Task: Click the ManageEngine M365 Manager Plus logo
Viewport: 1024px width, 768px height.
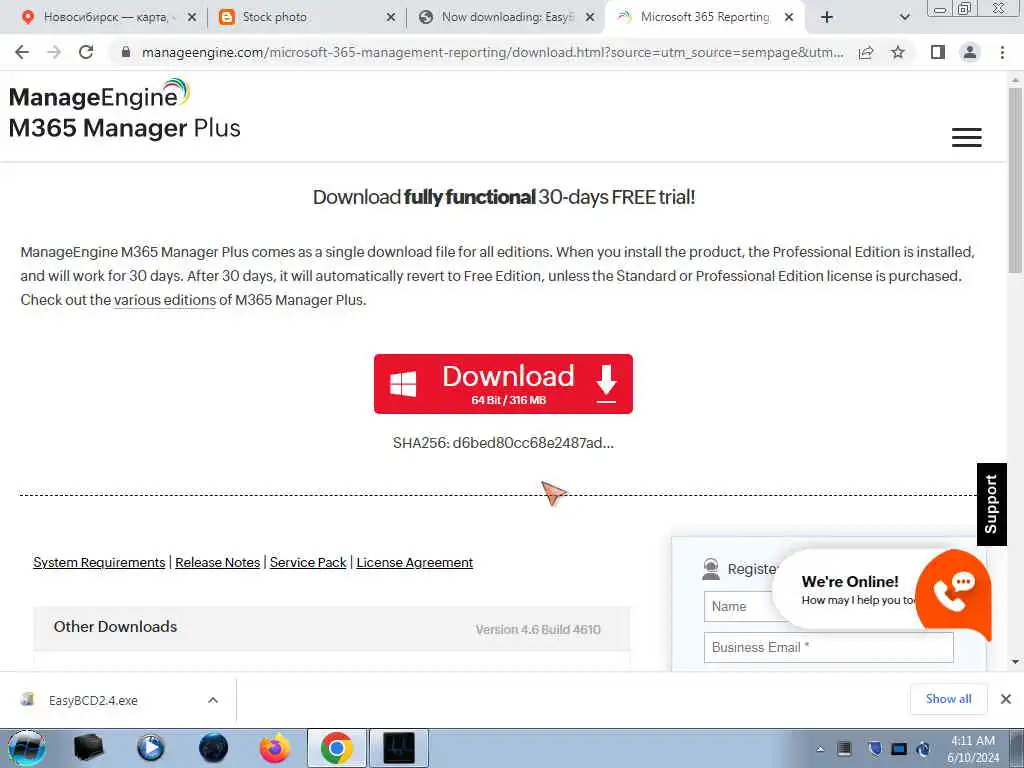Action: pyautogui.click(x=124, y=110)
